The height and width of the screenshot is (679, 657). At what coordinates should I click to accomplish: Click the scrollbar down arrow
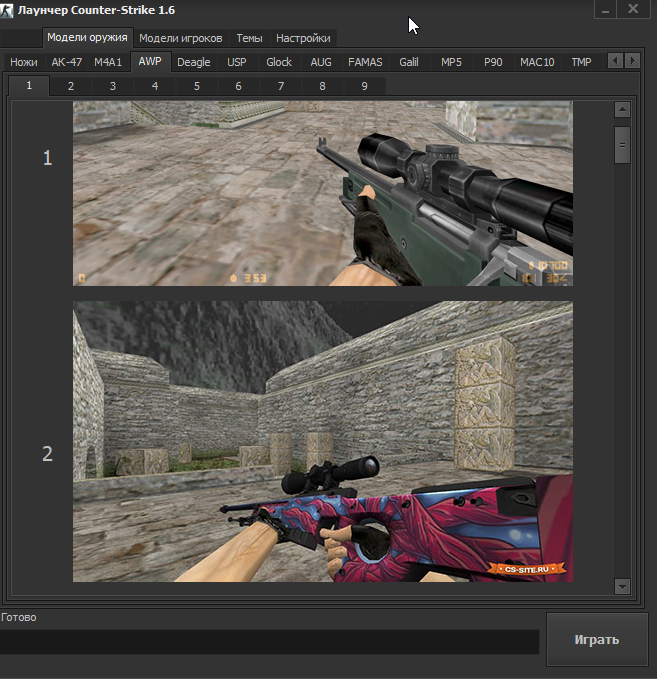click(622, 587)
